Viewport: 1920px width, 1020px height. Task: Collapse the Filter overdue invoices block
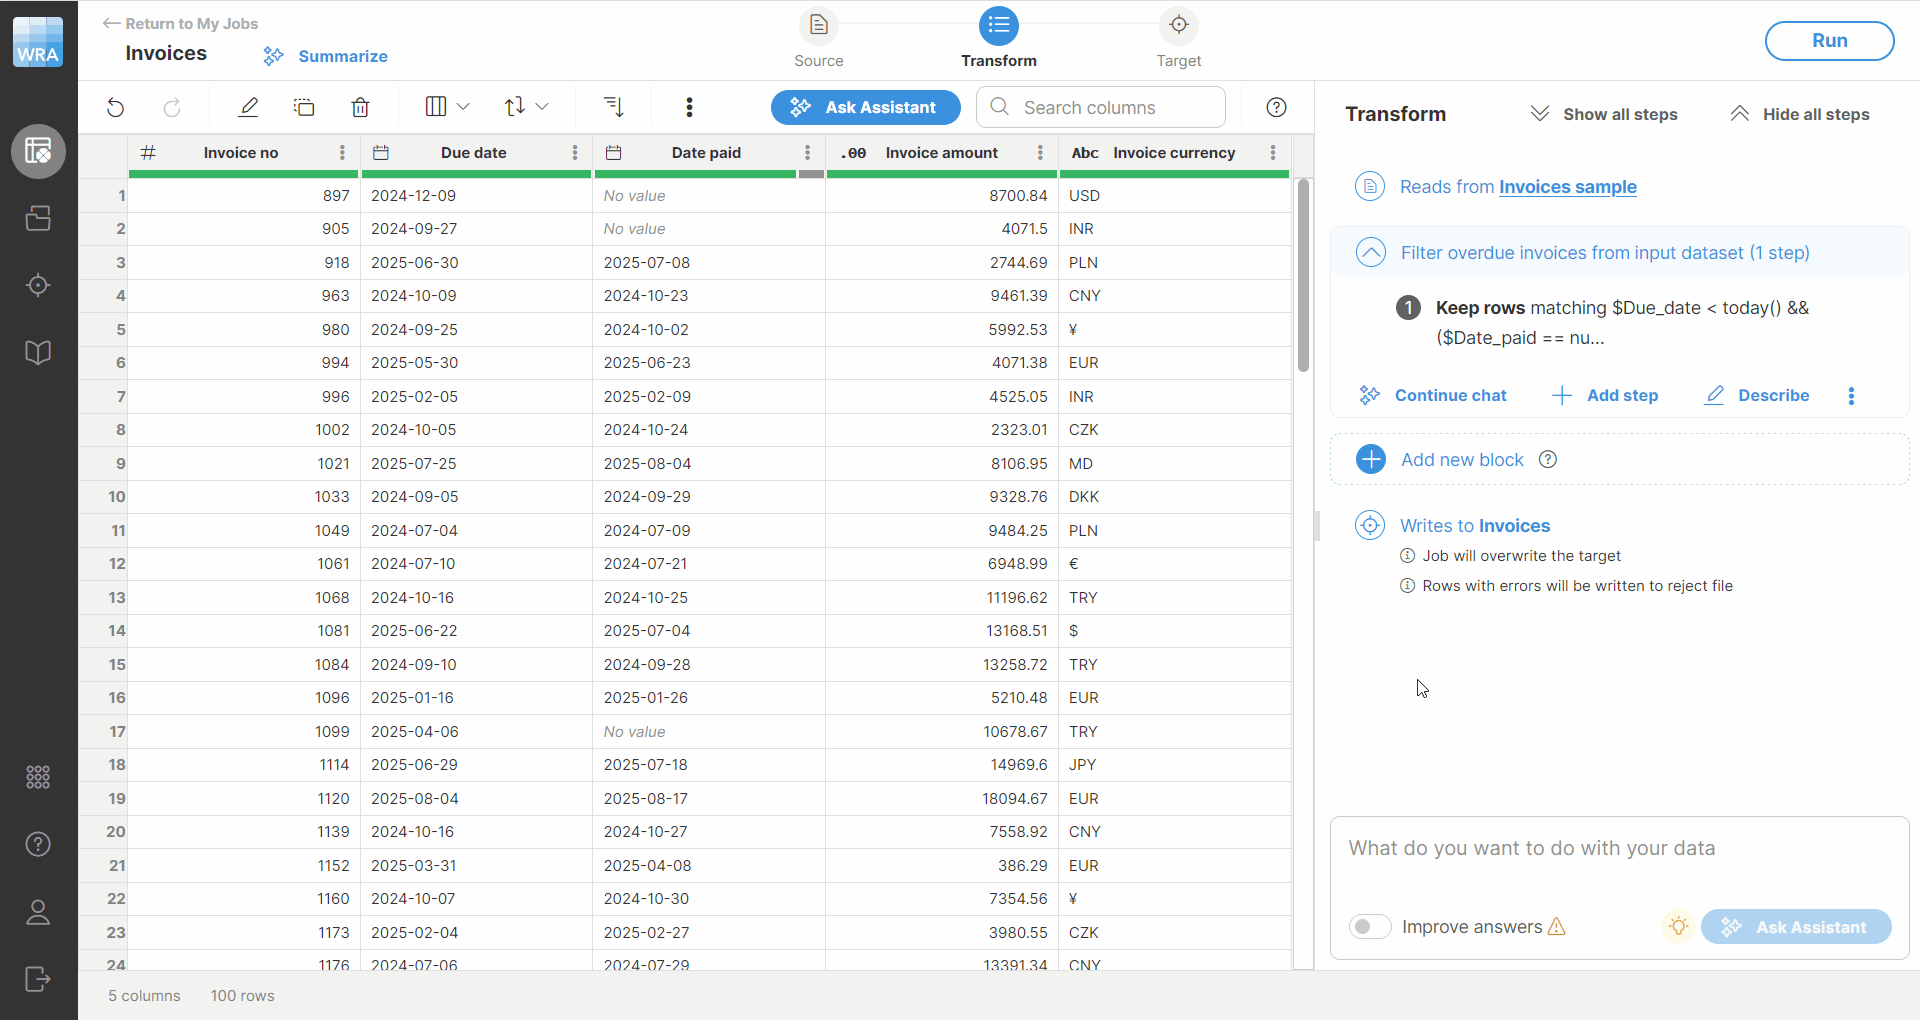pos(1371,252)
